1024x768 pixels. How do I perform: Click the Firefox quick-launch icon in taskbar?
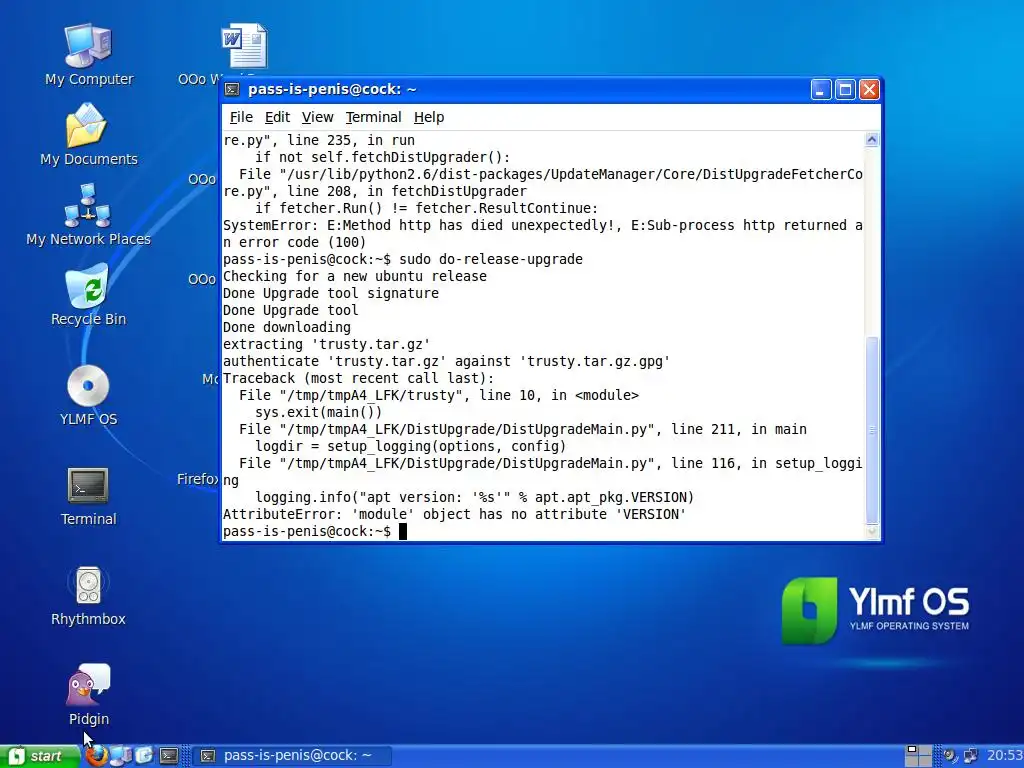click(x=97, y=756)
